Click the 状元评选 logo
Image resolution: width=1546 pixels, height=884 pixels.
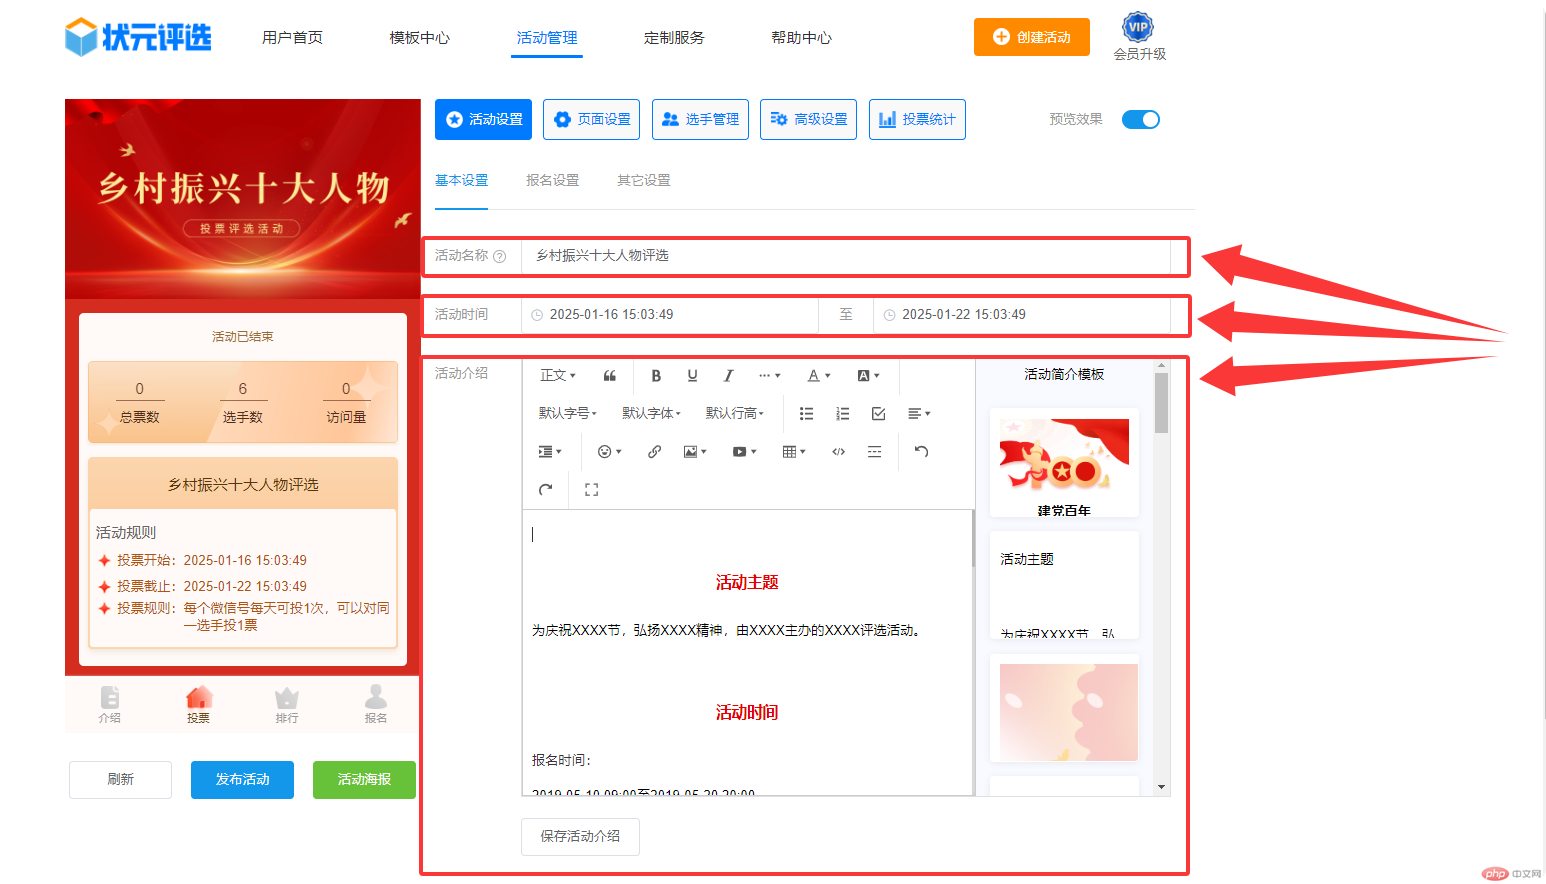pyautogui.click(x=138, y=37)
